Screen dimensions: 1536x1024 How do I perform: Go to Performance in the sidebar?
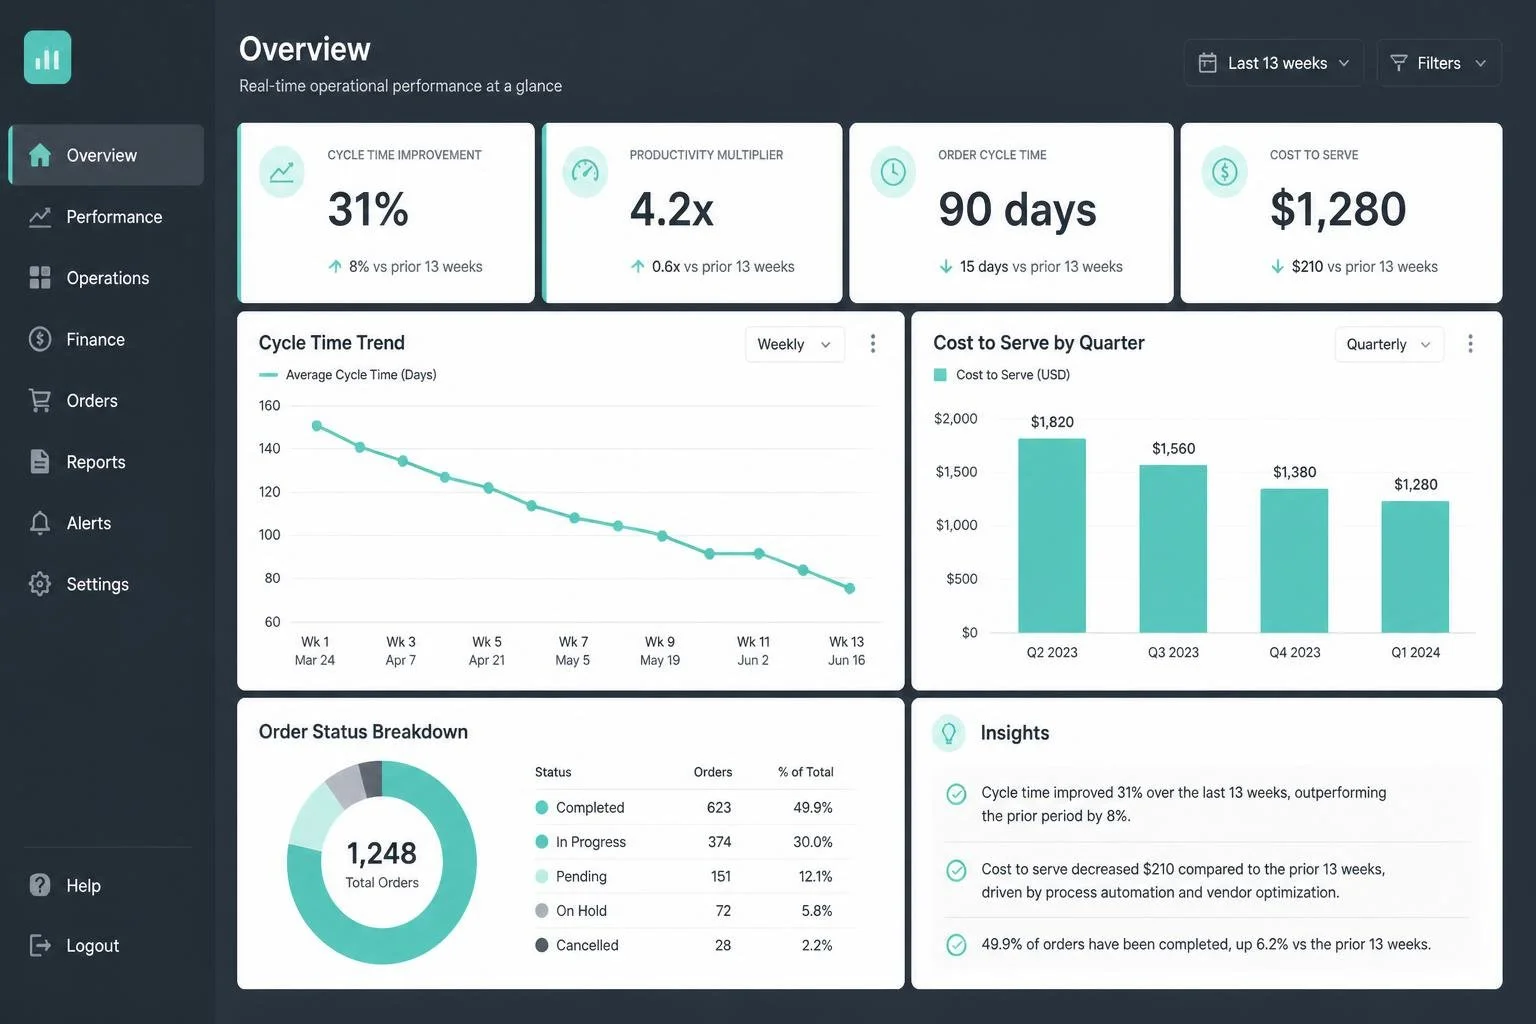106,217
